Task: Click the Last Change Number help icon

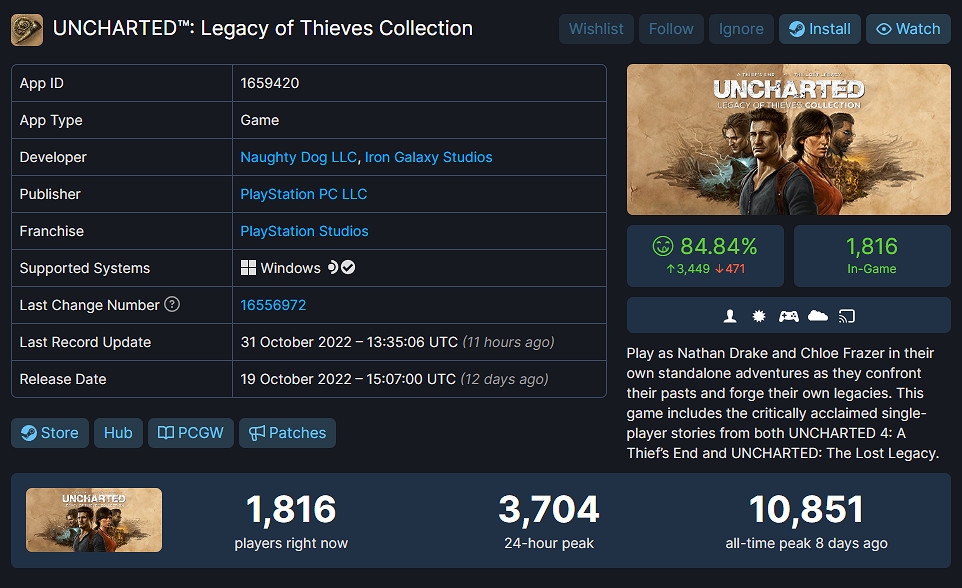Action: (172, 304)
